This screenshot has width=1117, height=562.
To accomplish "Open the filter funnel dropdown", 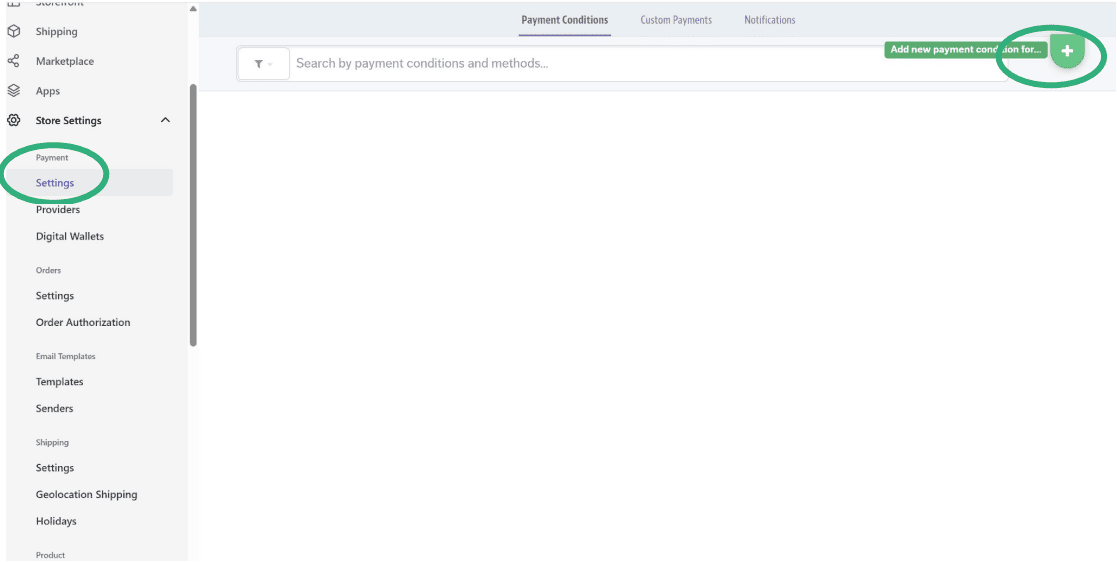I will point(263,64).
